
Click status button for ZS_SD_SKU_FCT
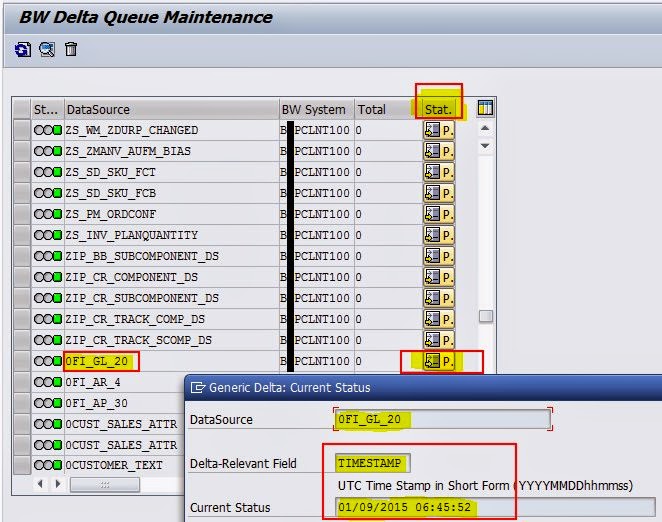point(439,172)
